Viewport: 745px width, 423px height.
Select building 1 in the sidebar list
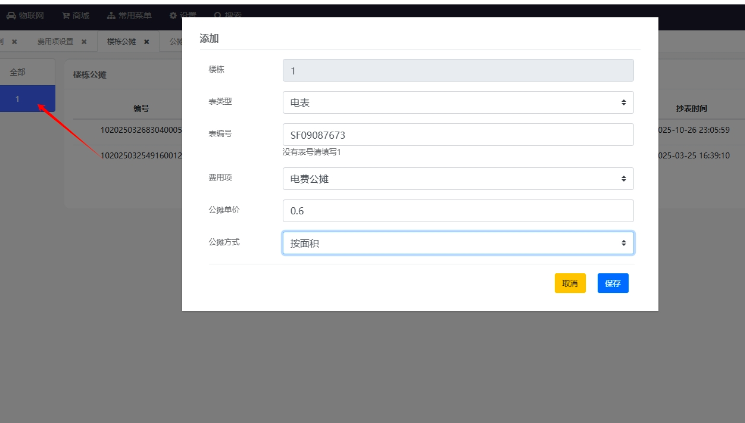(27, 99)
